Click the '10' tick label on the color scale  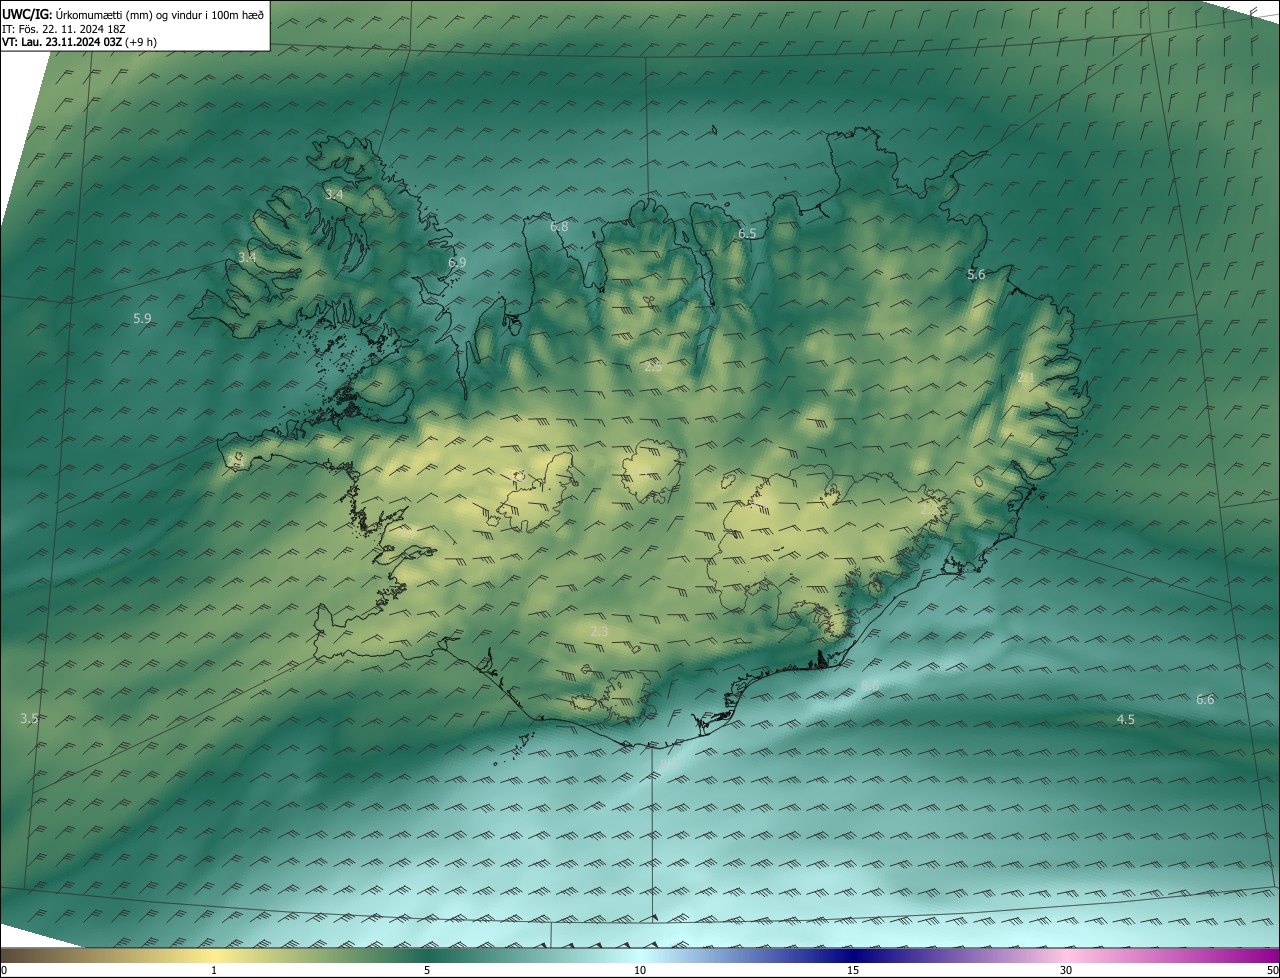coord(640,970)
